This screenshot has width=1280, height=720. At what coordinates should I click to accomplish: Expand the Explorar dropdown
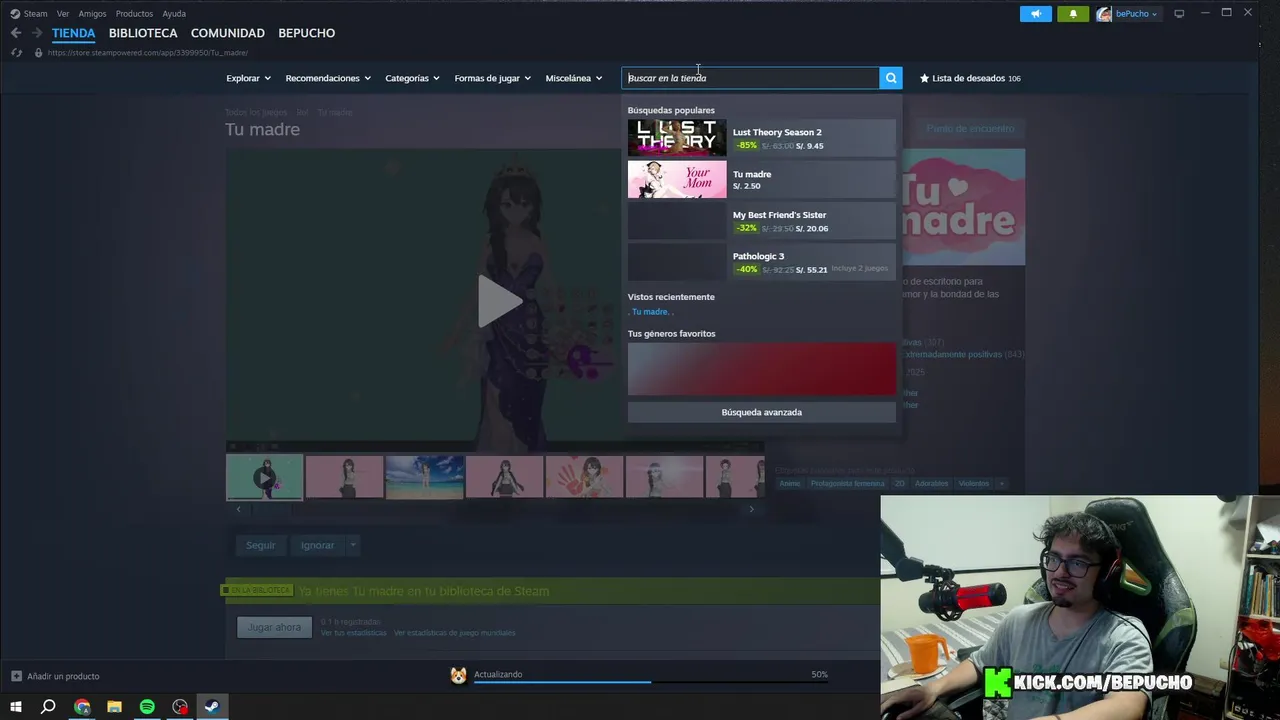coord(248,78)
